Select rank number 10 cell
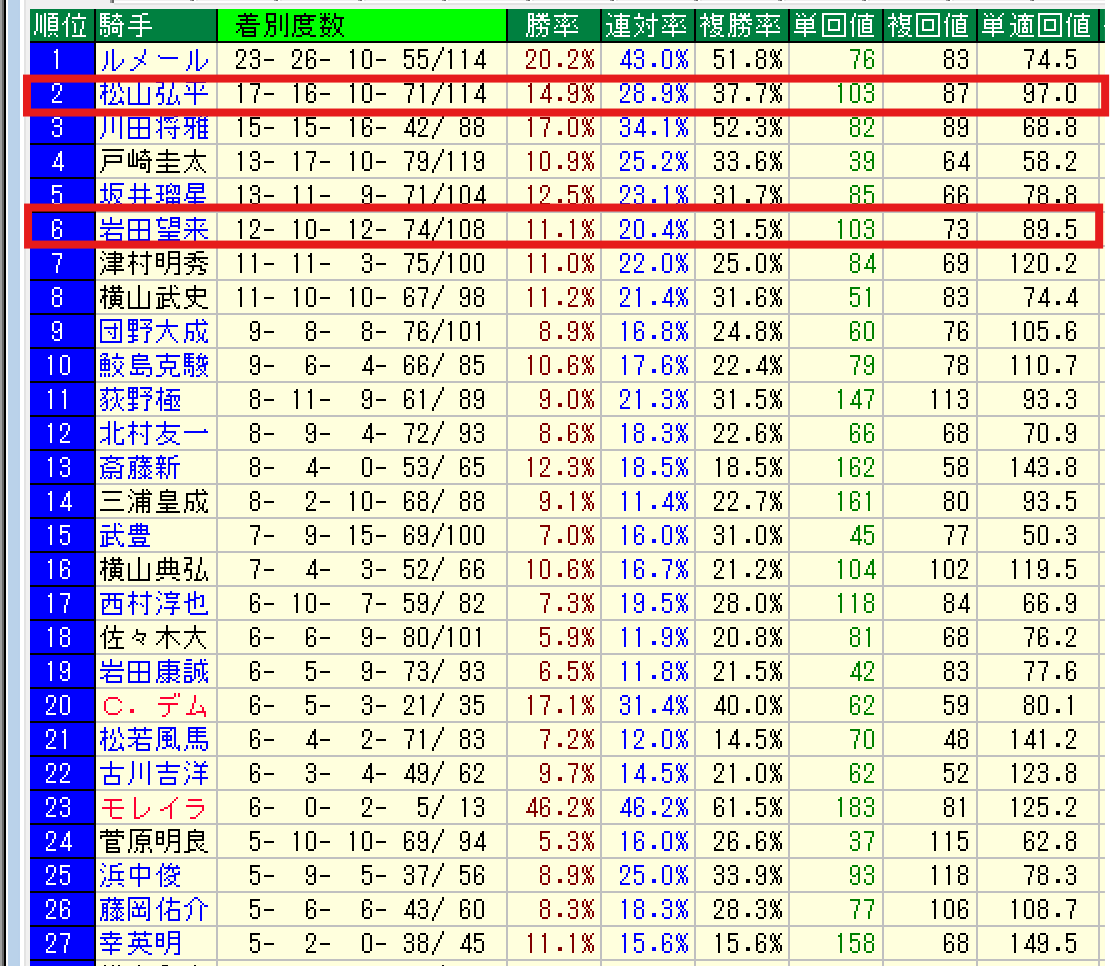1110x966 pixels. pos(60,366)
